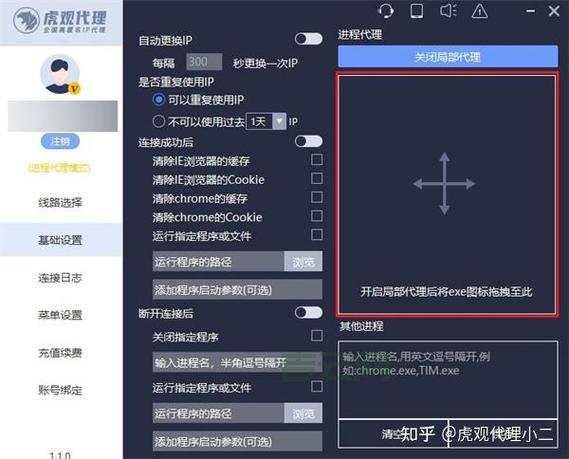Open the 连接日志 menu item

(61, 278)
